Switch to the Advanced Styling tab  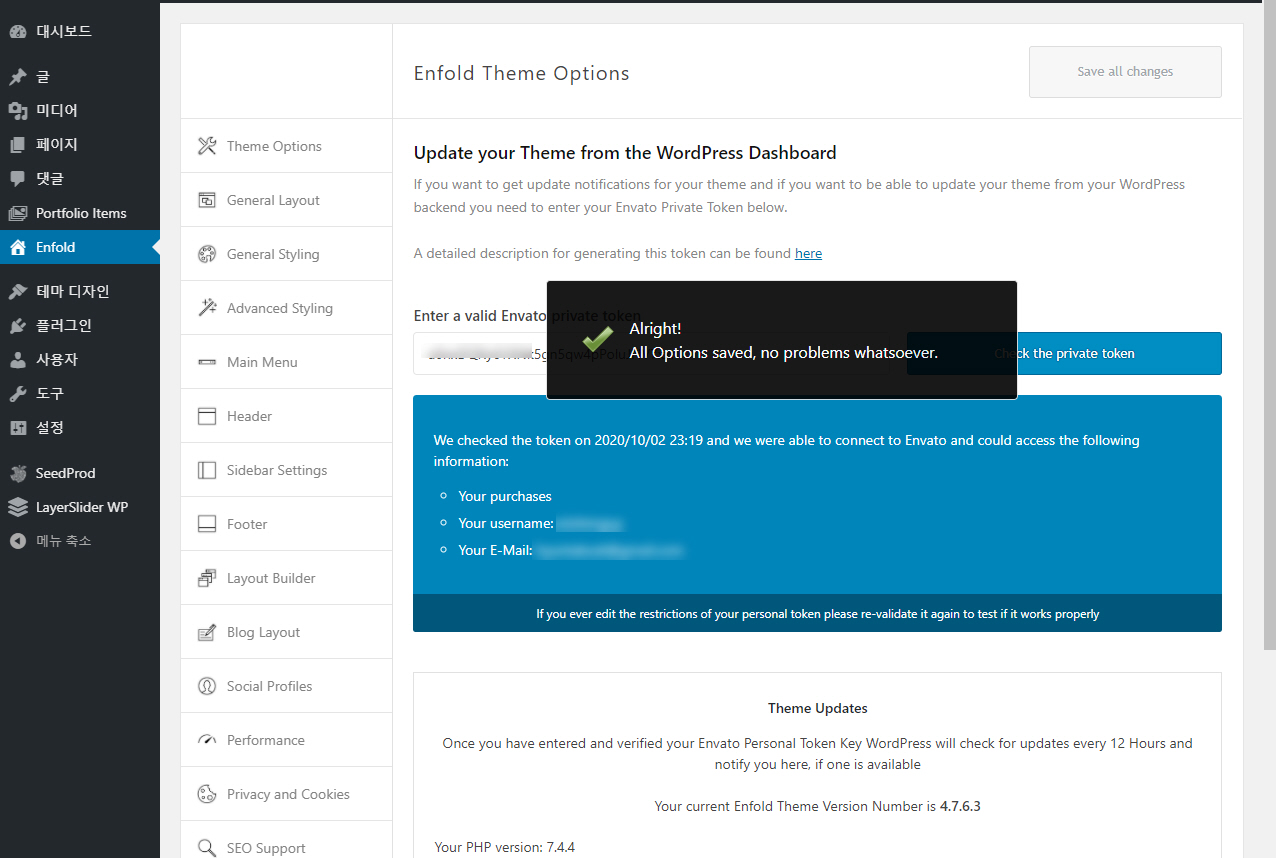click(x=286, y=308)
